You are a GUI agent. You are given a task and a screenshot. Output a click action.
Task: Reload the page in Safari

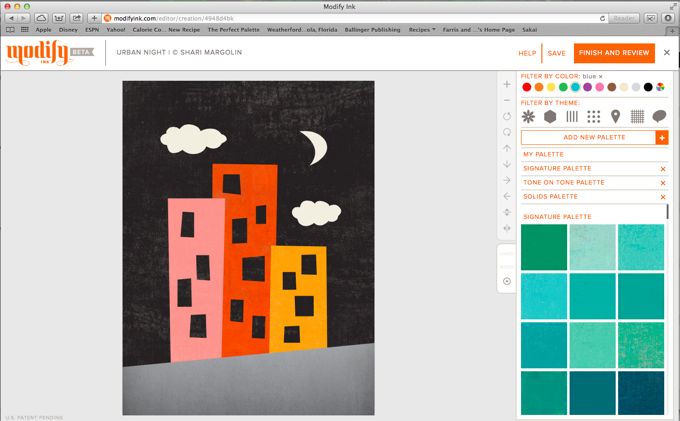(602, 18)
